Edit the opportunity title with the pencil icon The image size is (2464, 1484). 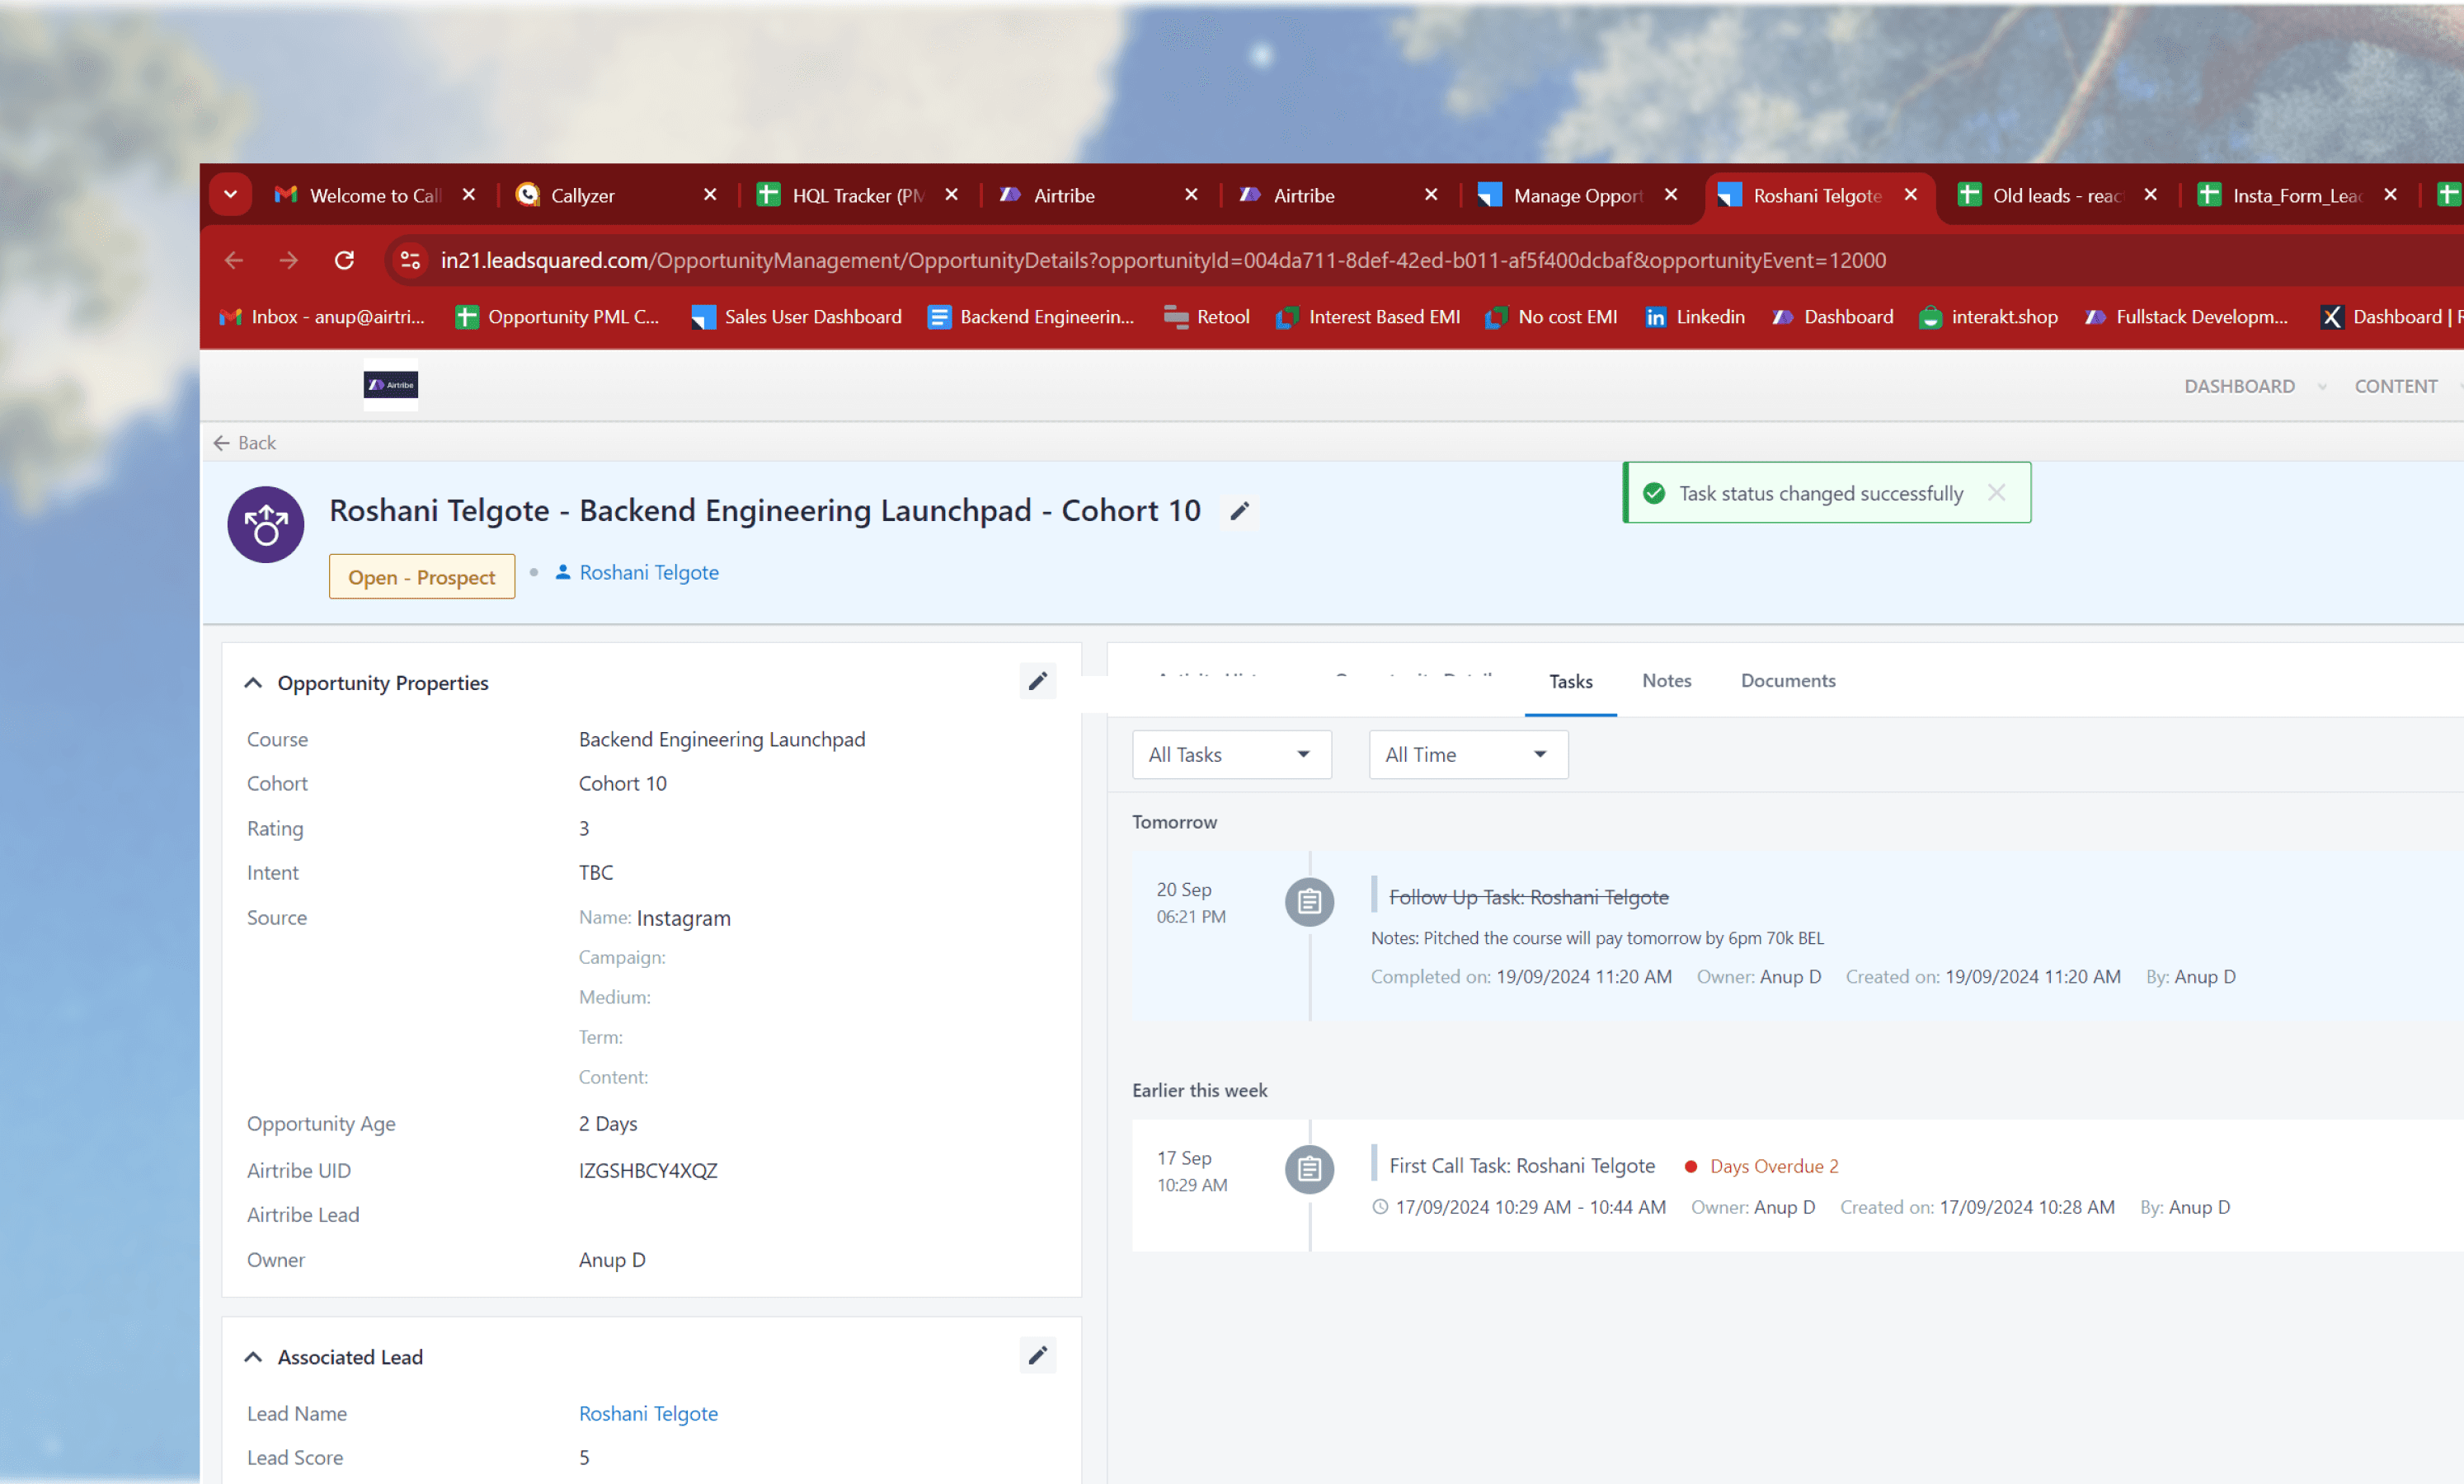tap(1239, 512)
